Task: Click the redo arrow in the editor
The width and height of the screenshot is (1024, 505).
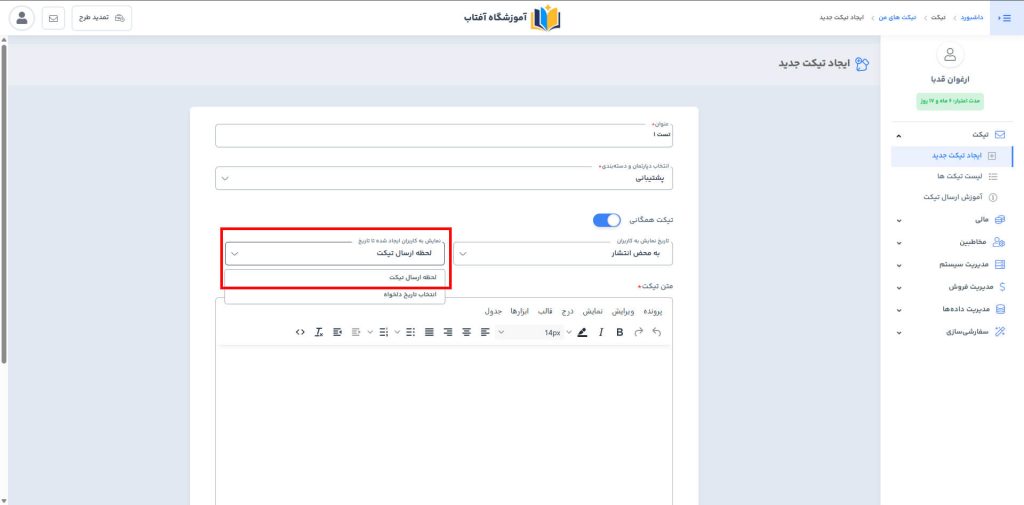Action: [638, 332]
